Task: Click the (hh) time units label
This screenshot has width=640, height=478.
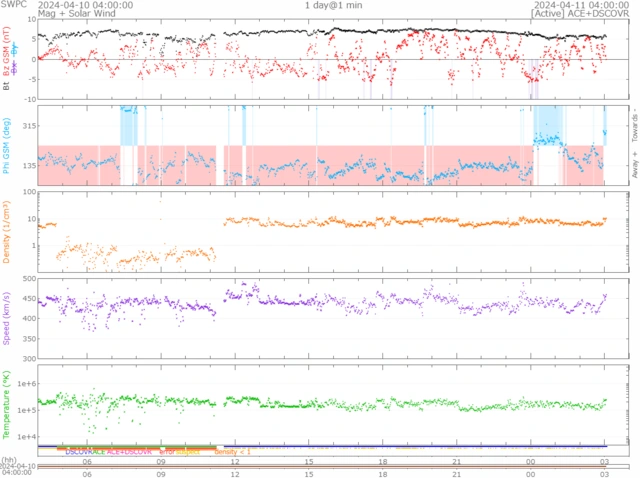Action: (x=9, y=458)
